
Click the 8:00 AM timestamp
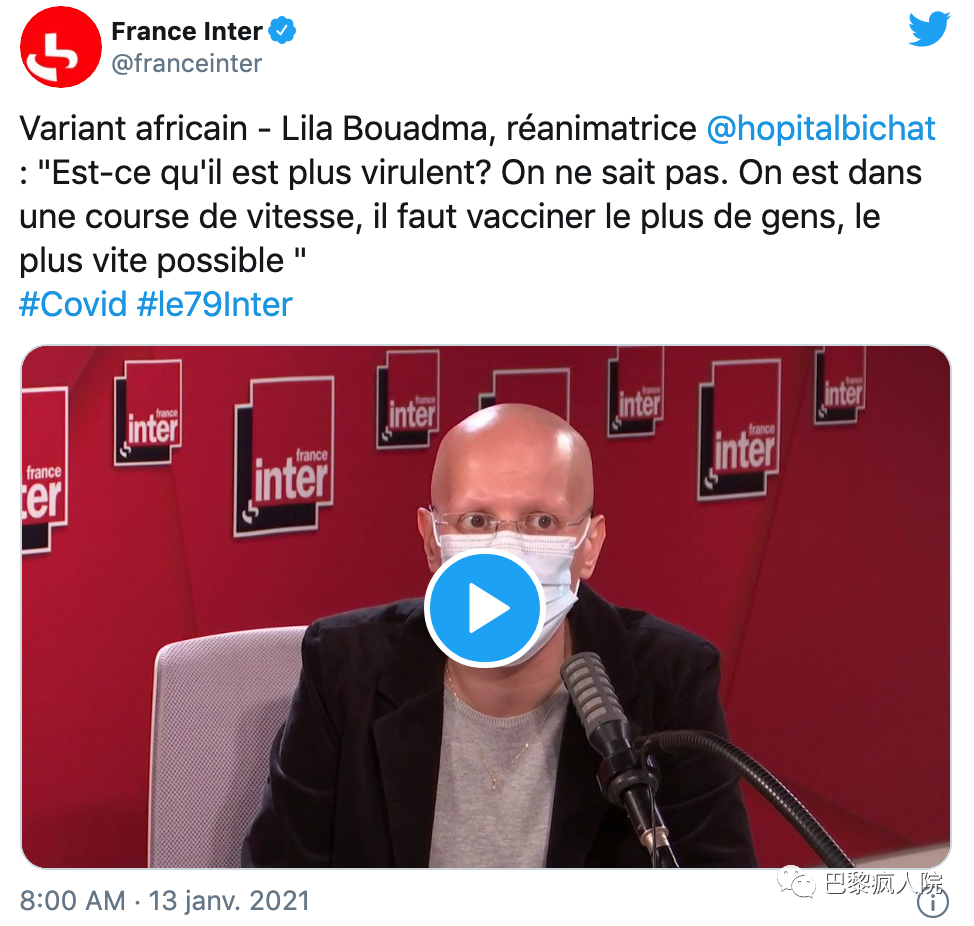click(73, 901)
